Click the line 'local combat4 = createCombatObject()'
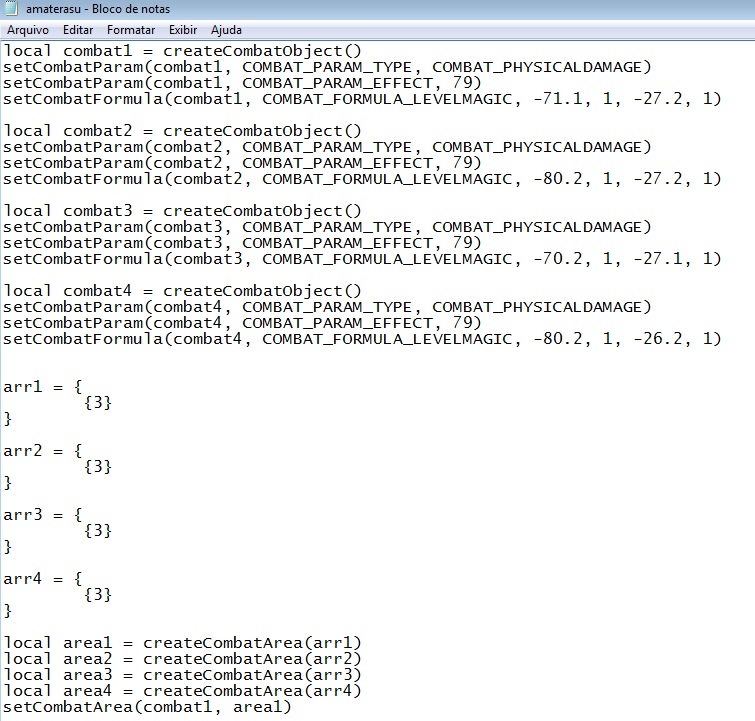 tap(182, 291)
